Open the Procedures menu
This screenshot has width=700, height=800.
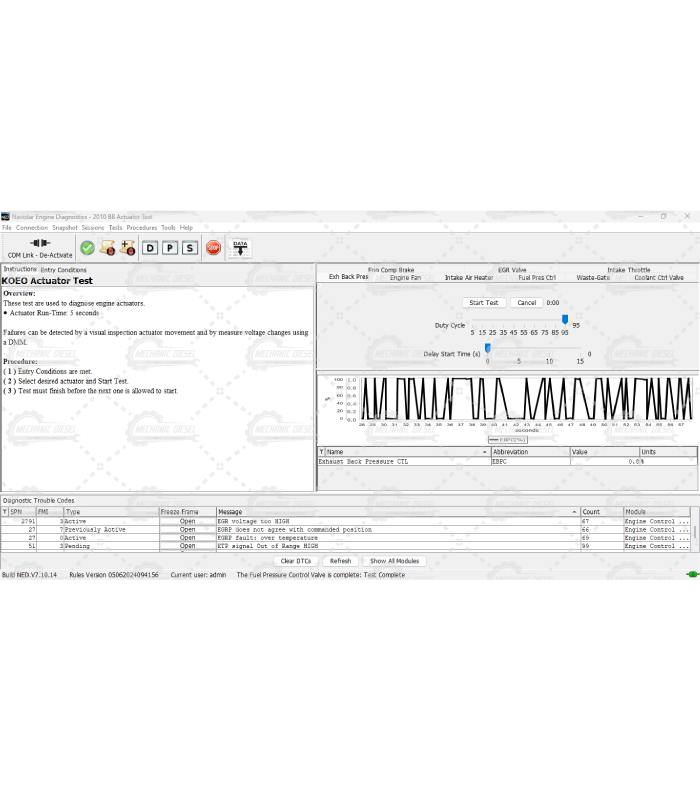click(141, 228)
